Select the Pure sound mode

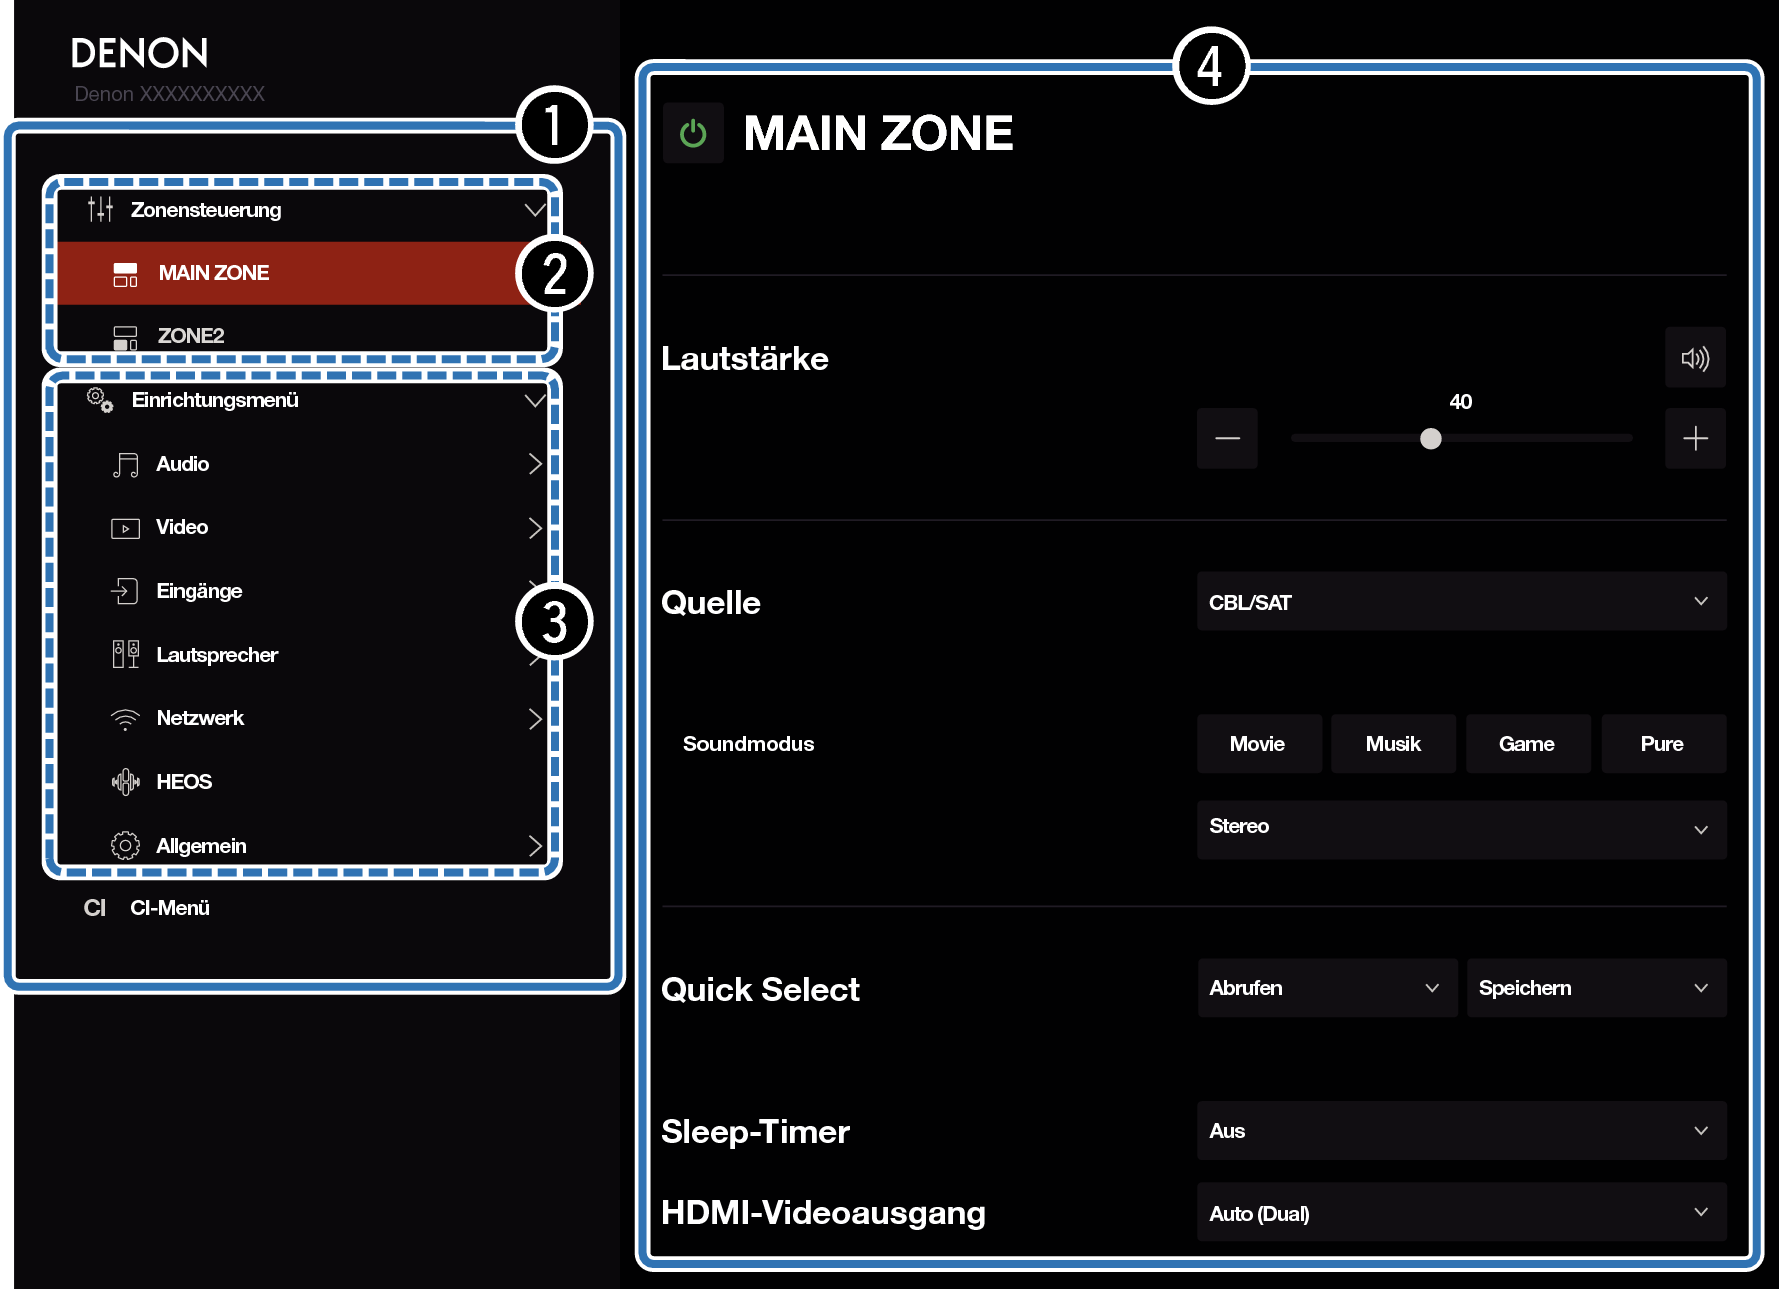1662,744
